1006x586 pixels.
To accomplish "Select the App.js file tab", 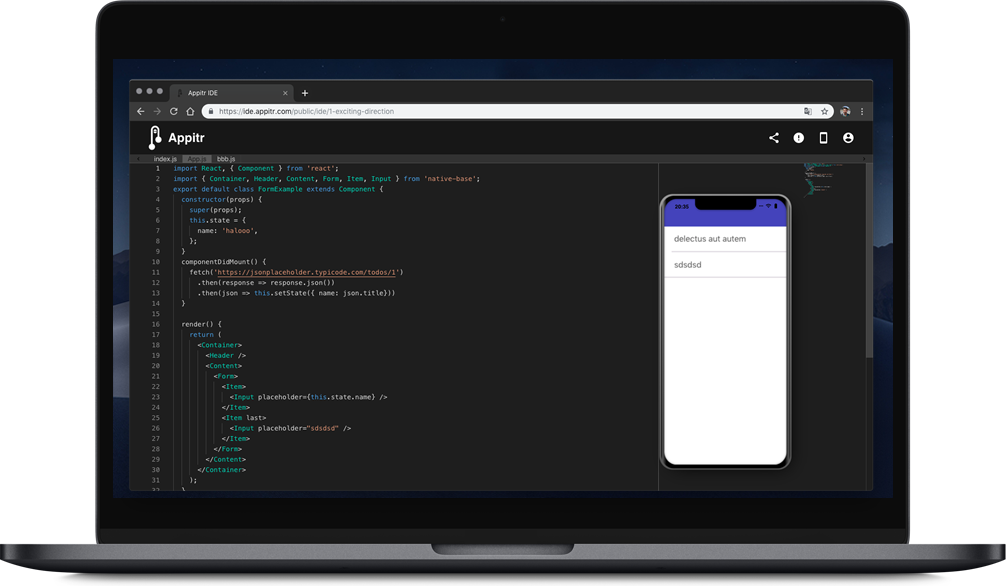I will tap(196, 159).
